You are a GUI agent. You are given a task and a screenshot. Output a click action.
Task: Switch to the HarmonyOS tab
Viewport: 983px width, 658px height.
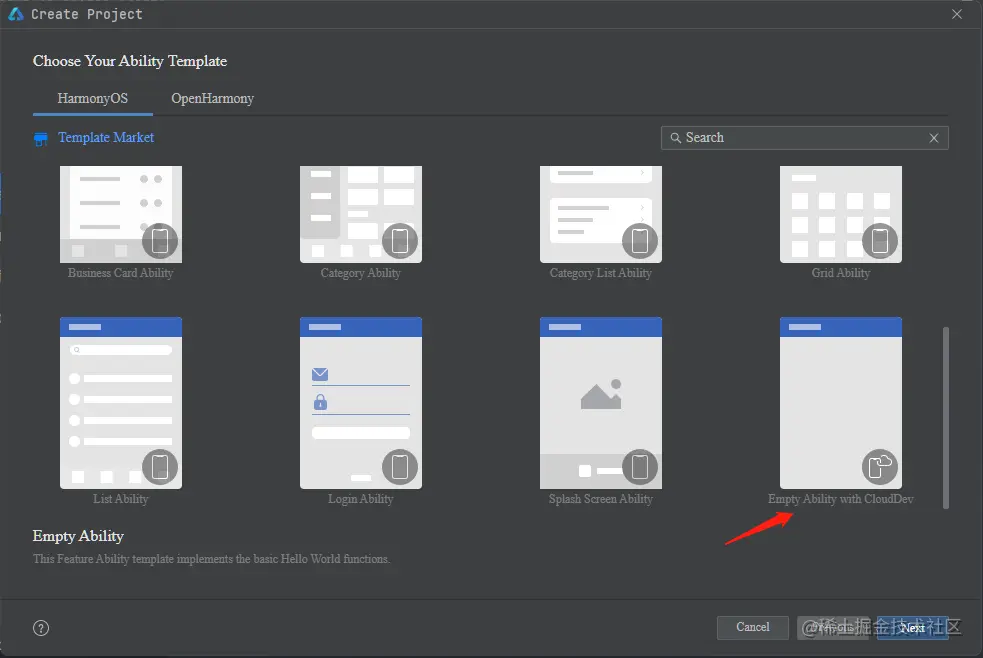click(93, 98)
